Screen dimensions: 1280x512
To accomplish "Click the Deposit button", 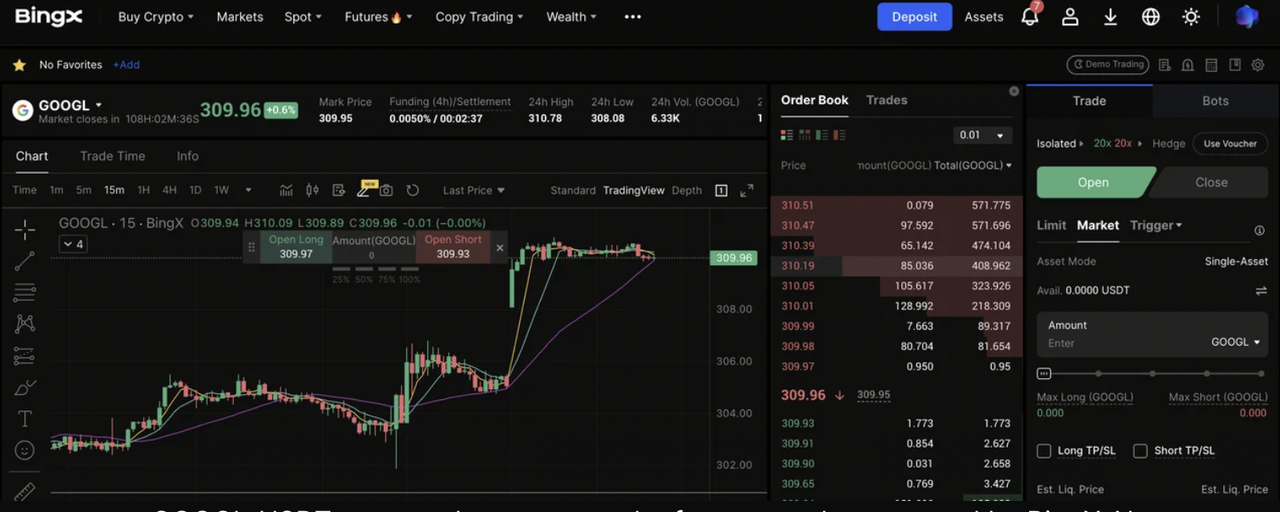I will (914, 17).
